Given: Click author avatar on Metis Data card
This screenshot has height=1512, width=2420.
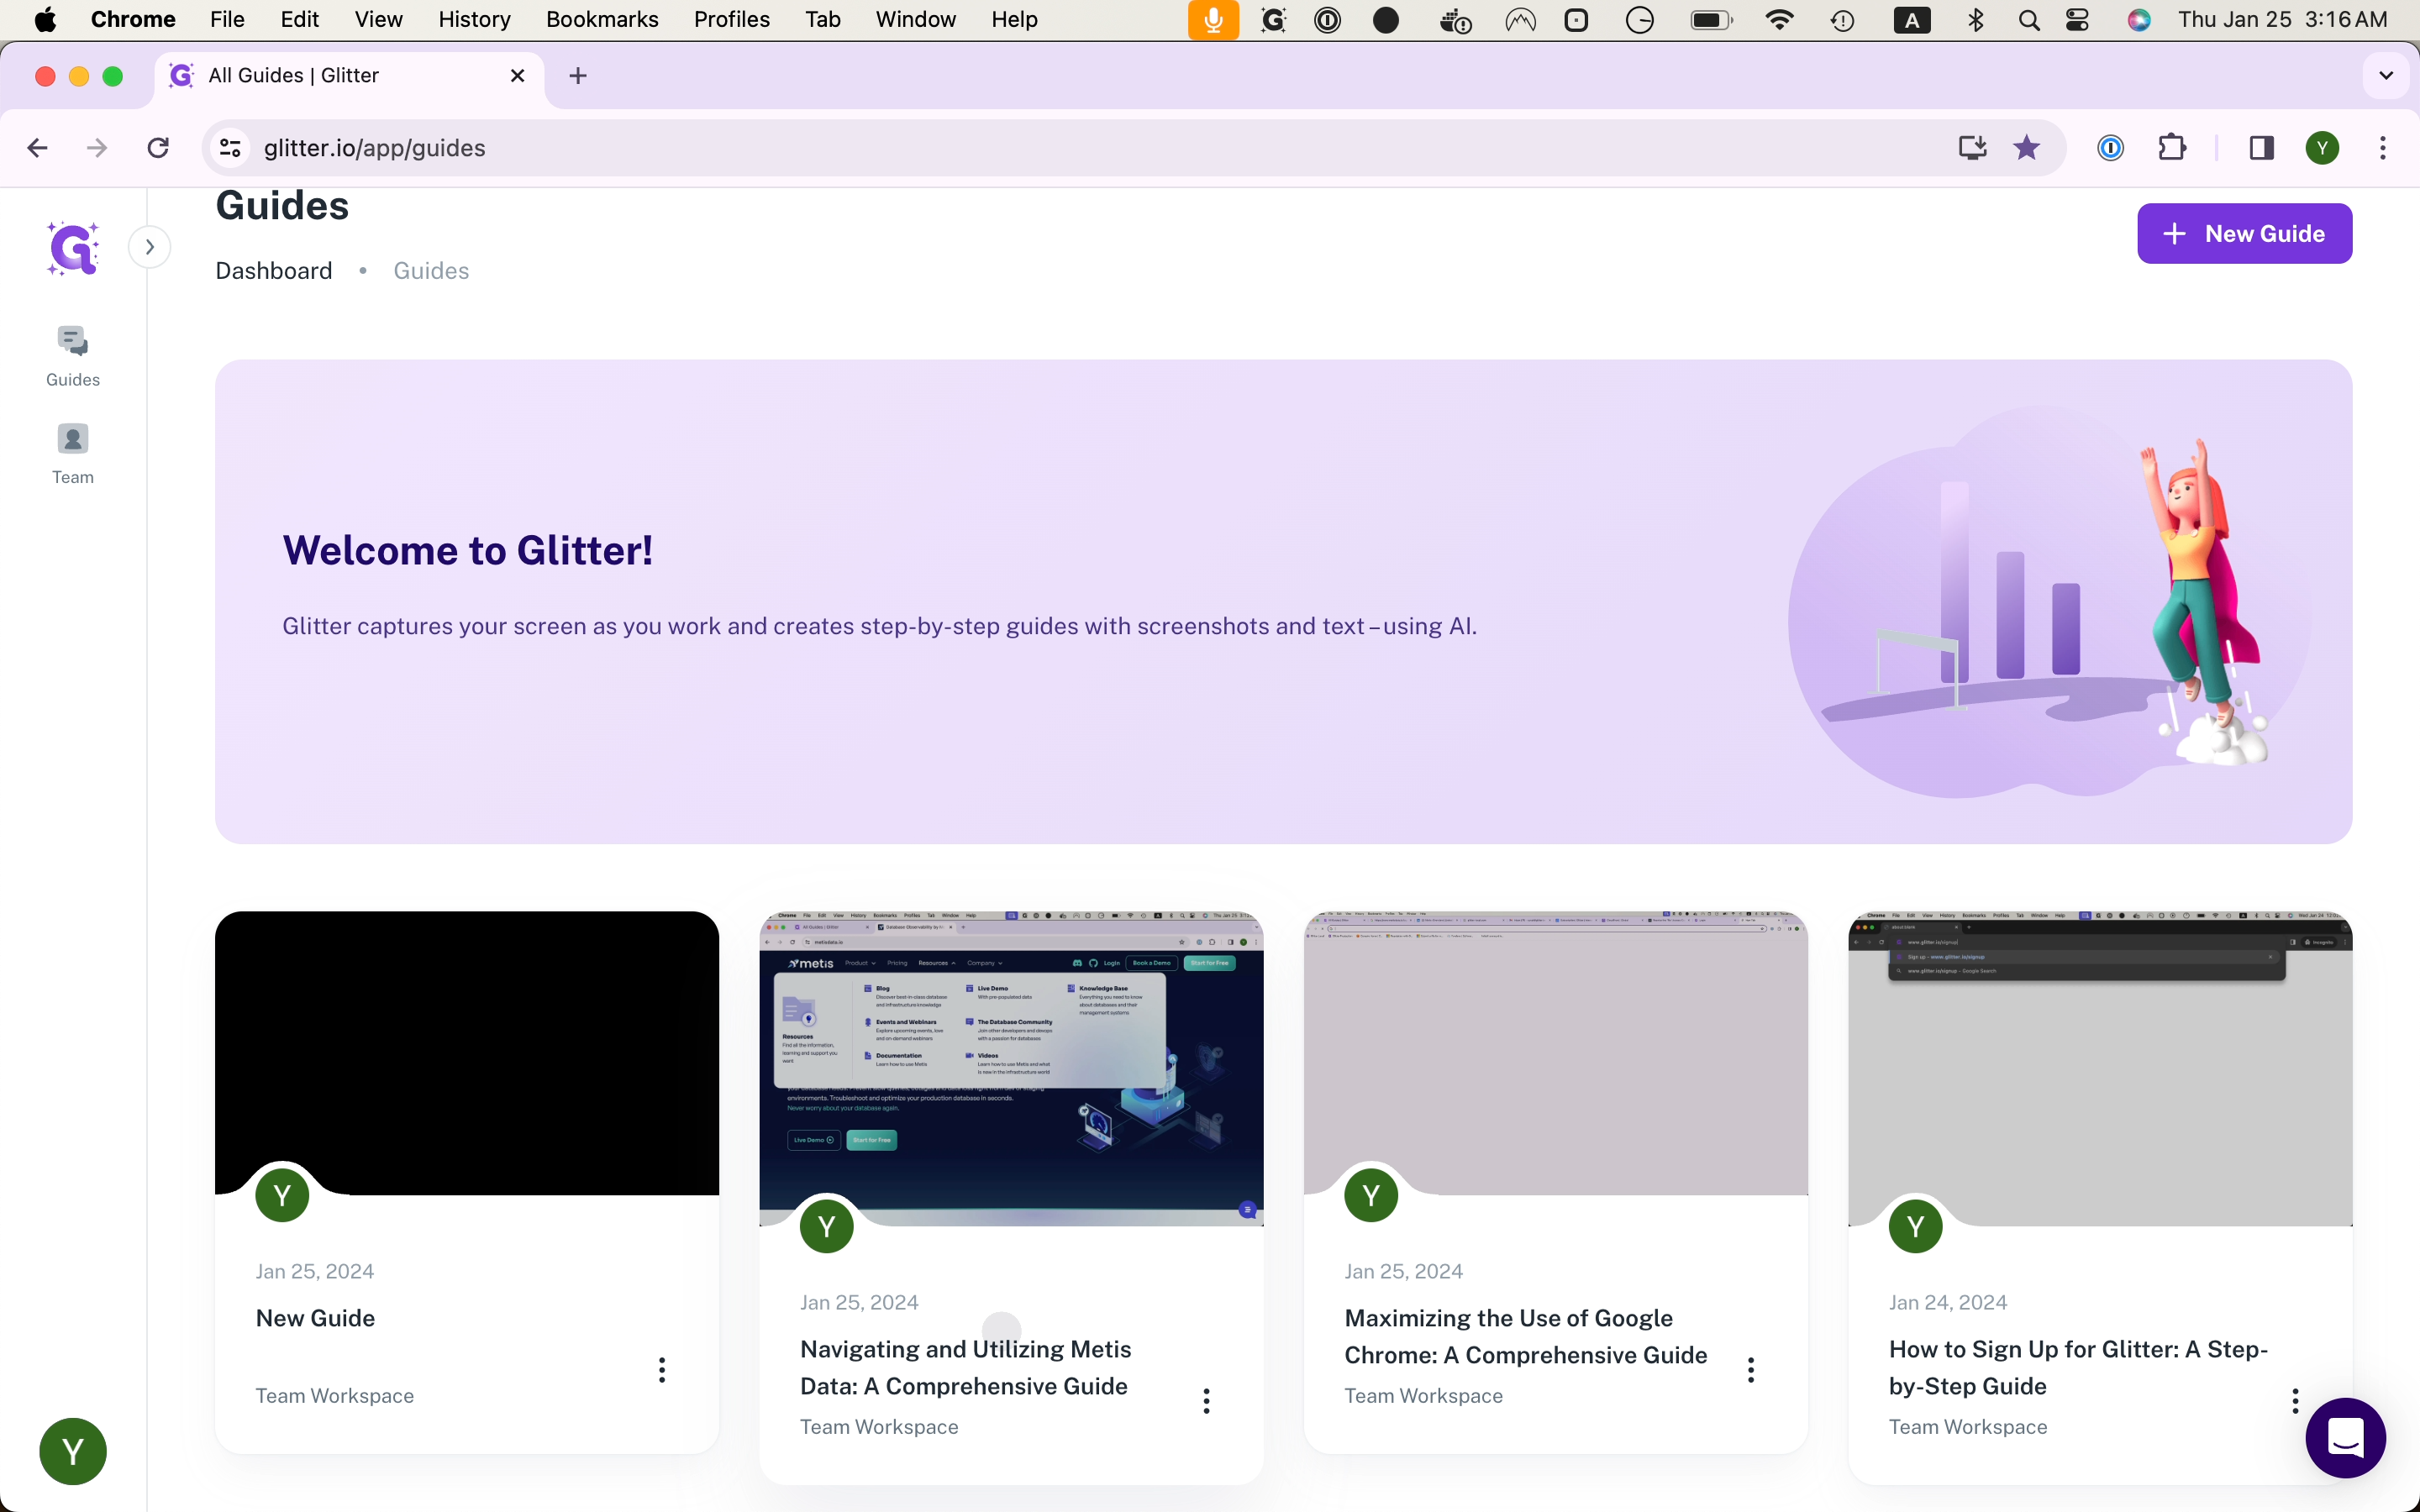Looking at the screenshot, I should (x=827, y=1226).
